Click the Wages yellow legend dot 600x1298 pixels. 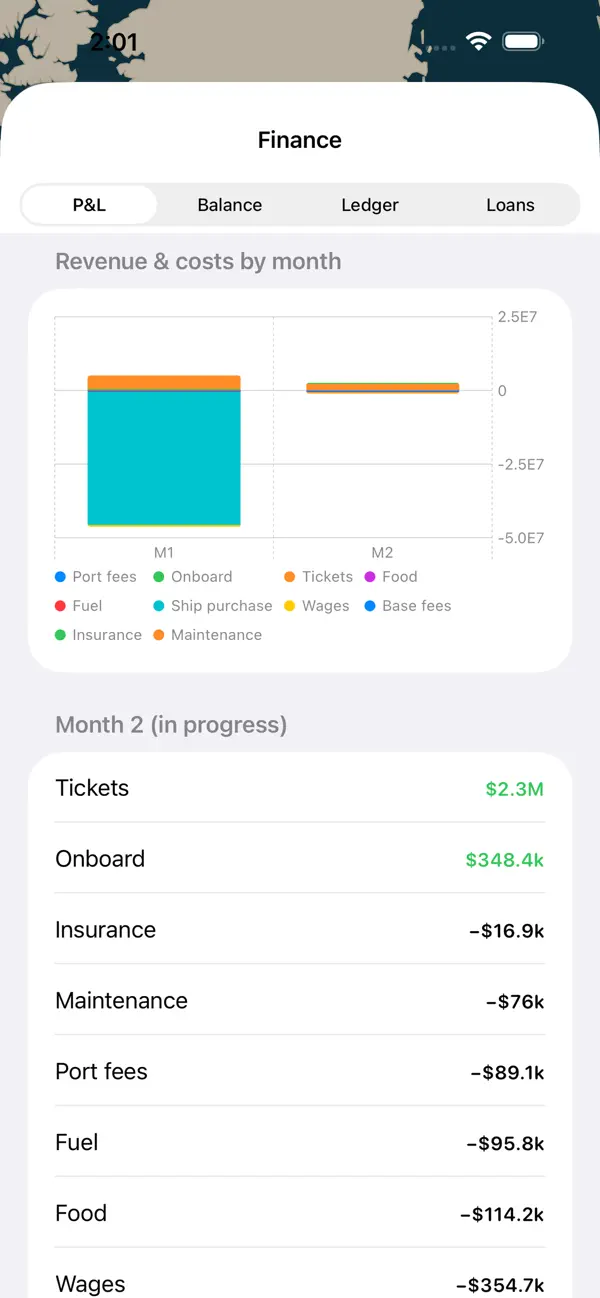pos(290,606)
